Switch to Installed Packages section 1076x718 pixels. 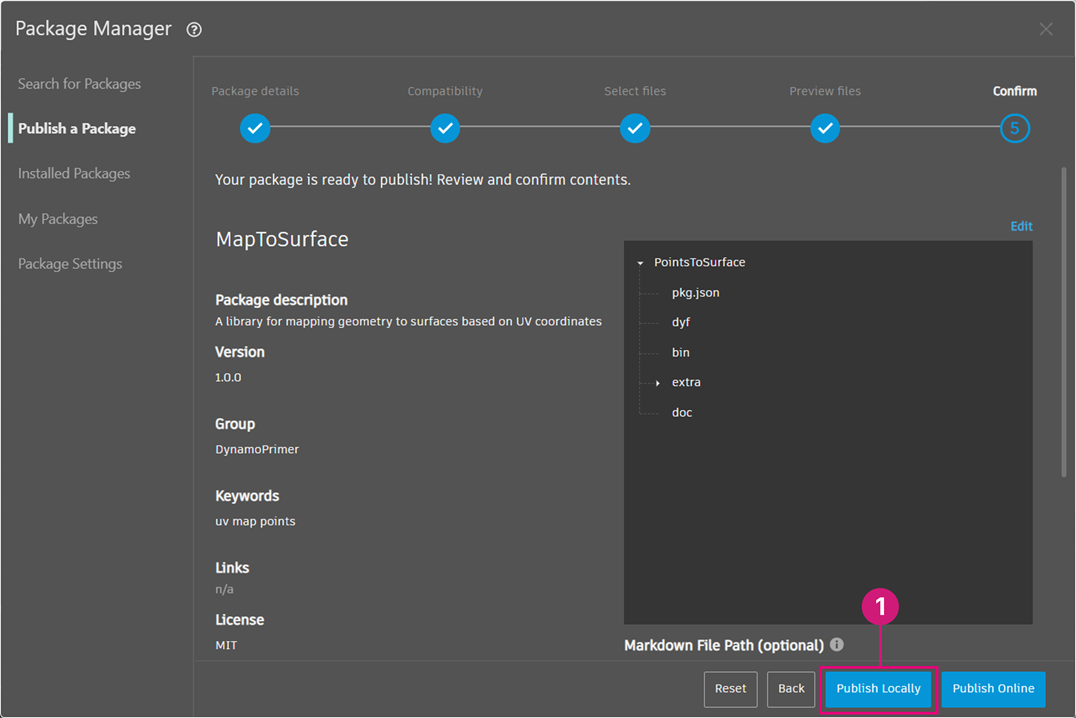pyautogui.click(x=74, y=173)
